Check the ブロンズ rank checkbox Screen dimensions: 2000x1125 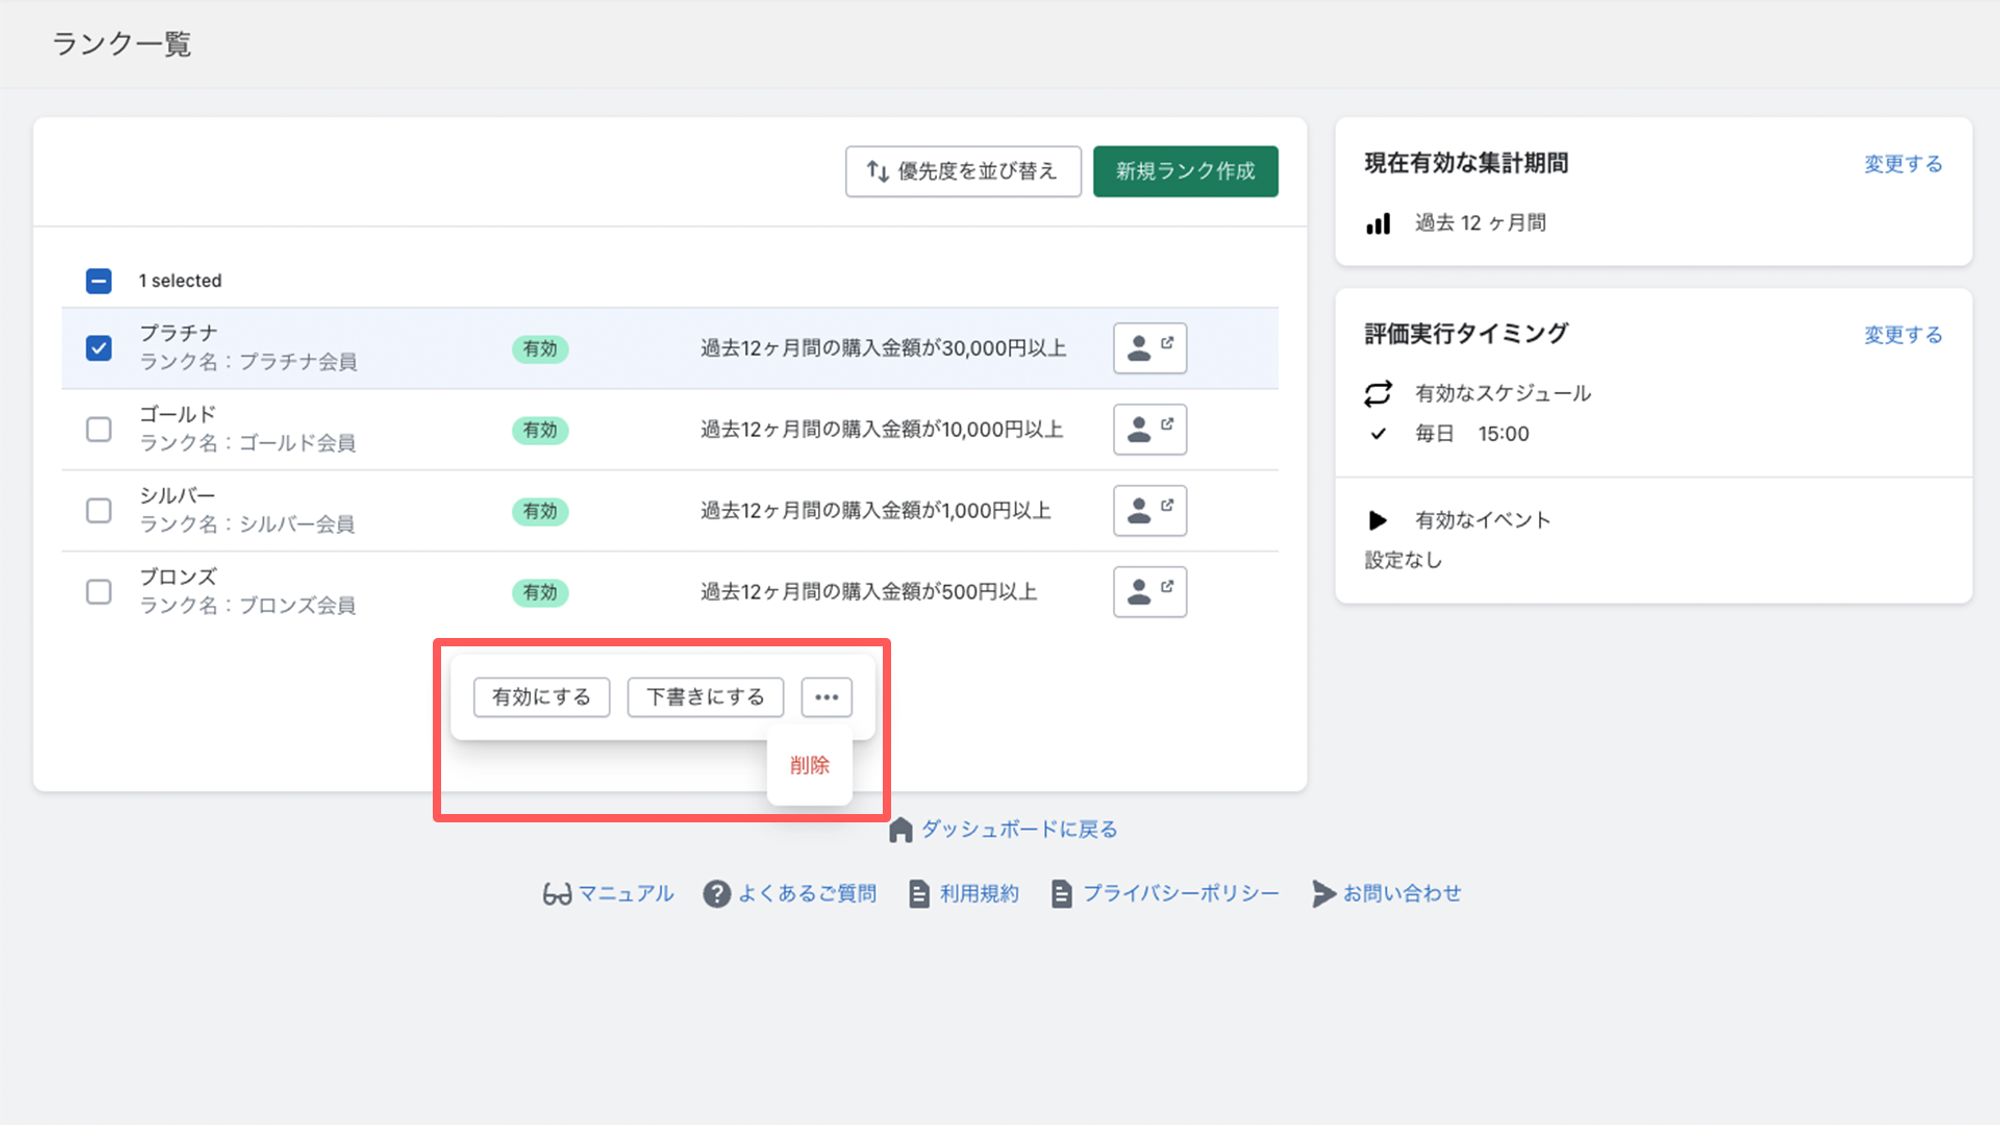(98, 591)
